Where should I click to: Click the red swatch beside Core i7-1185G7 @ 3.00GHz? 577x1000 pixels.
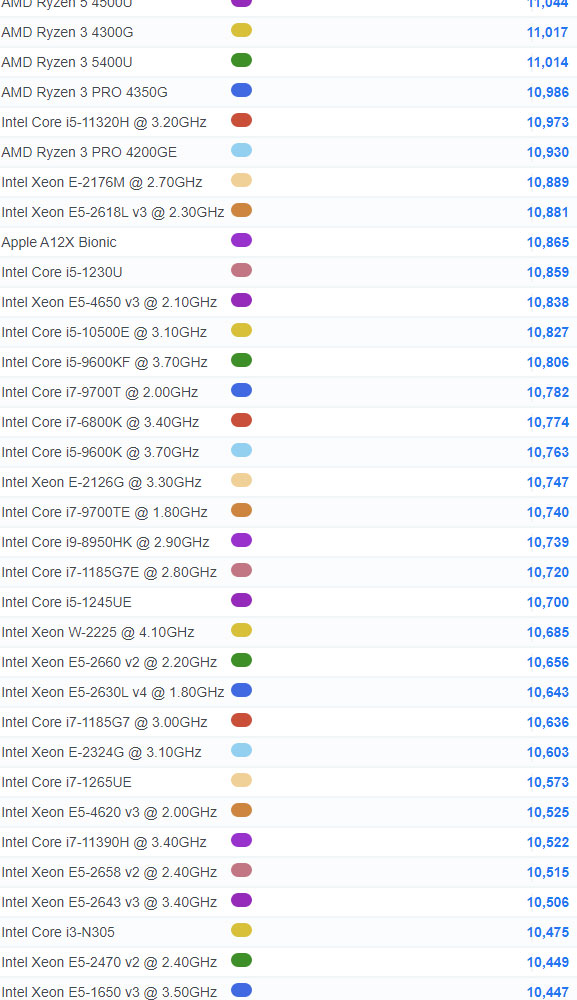(241, 720)
